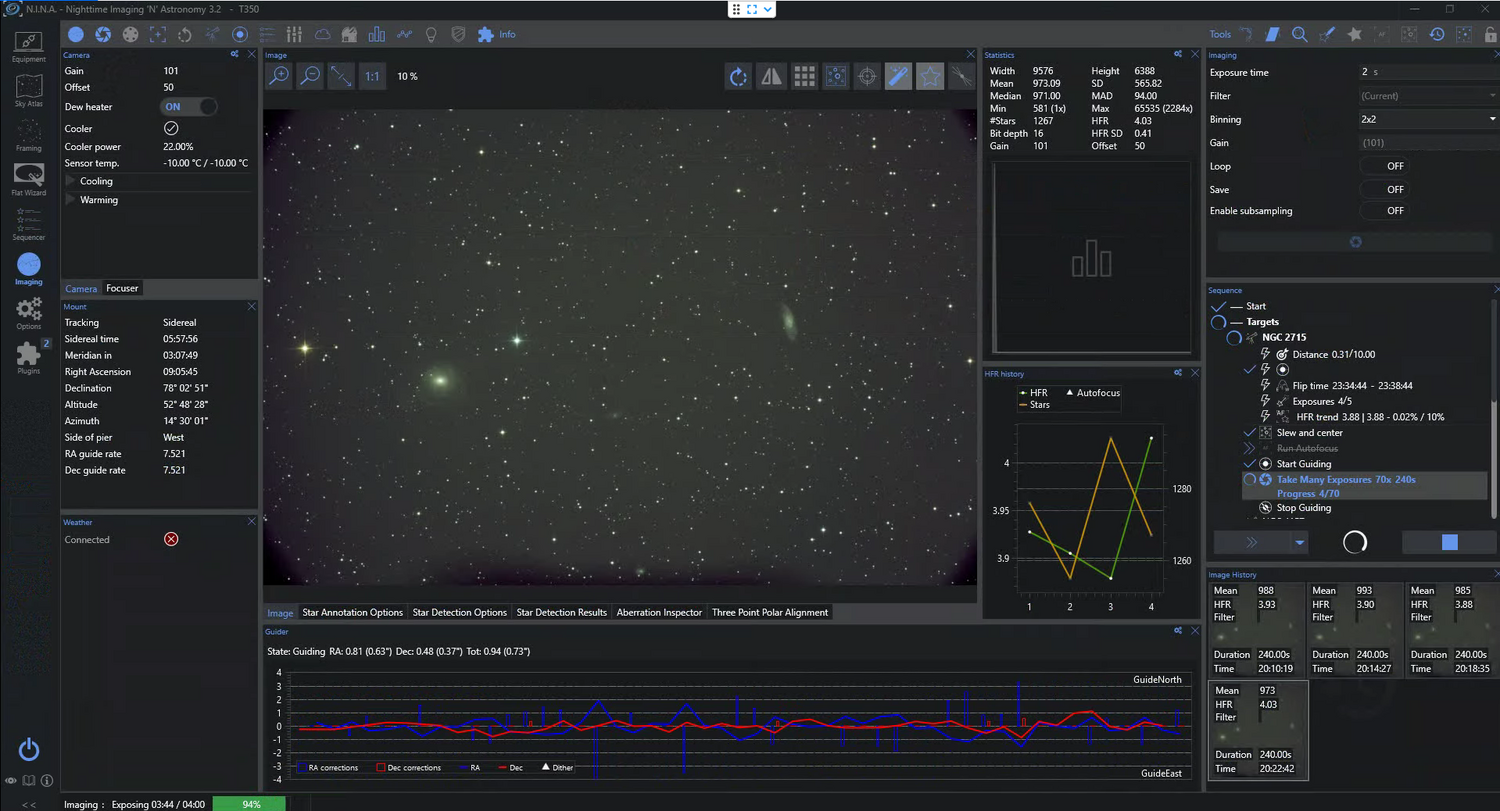The width and height of the screenshot is (1500, 811).
Task: Open the Star Detection Results tab
Action: coord(561,612)
